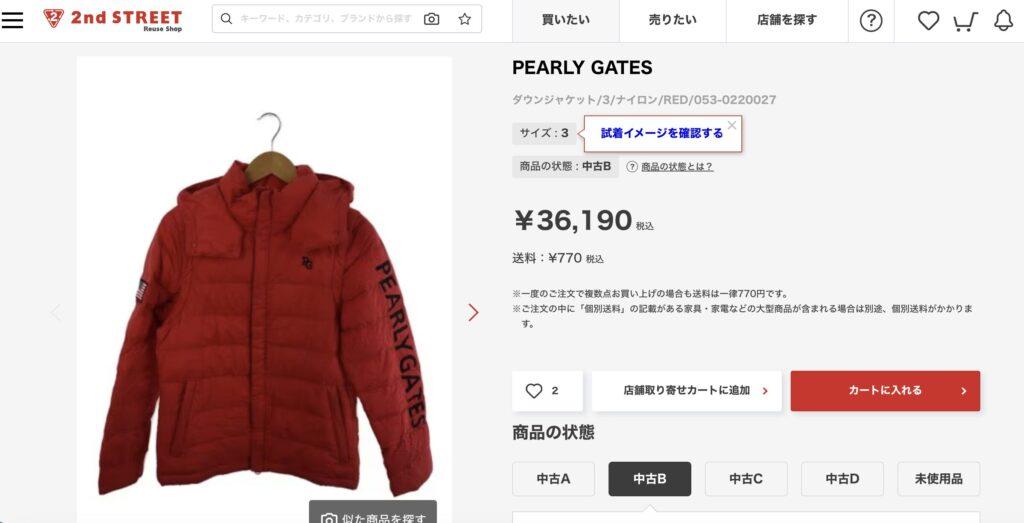This screenshot has height=523, width=1024.
Task: Show previous product image arrow
Action: [x=56, y=312]
